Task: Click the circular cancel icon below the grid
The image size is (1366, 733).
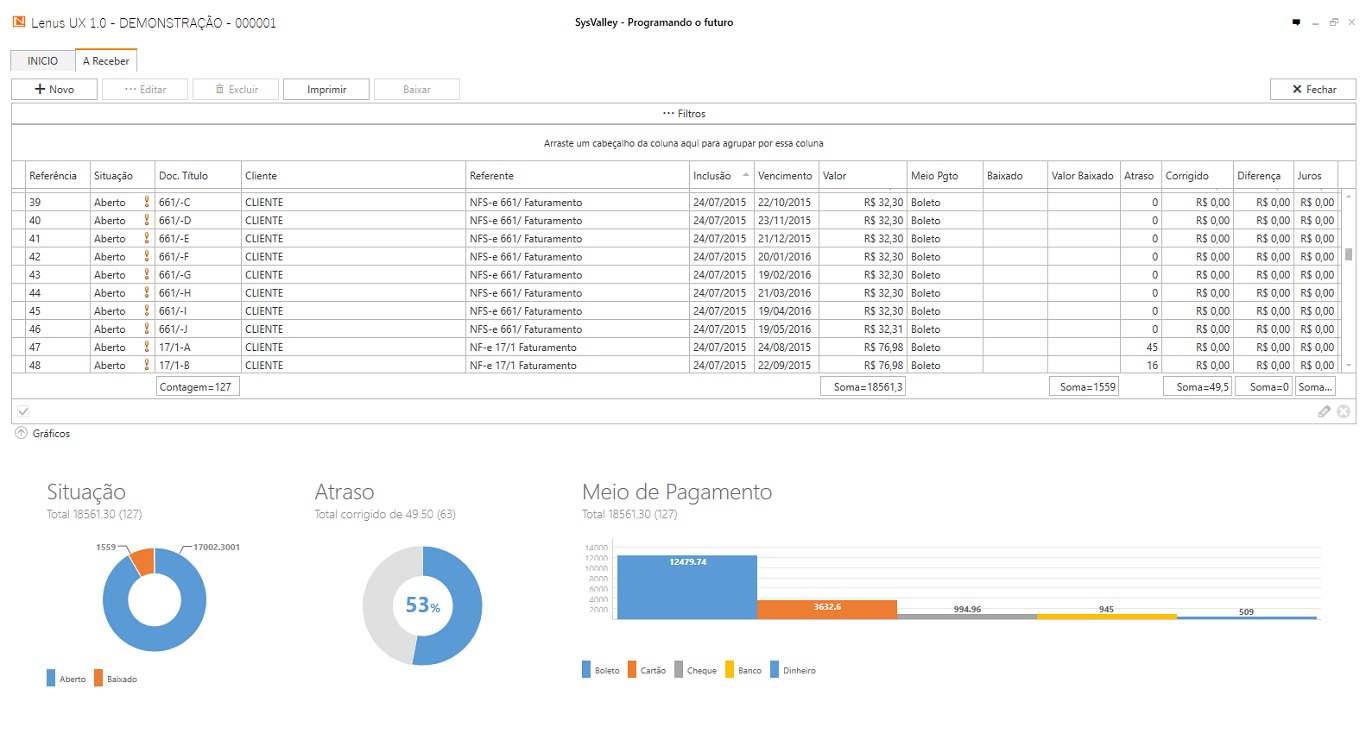Action: [x=1343, y=411]
